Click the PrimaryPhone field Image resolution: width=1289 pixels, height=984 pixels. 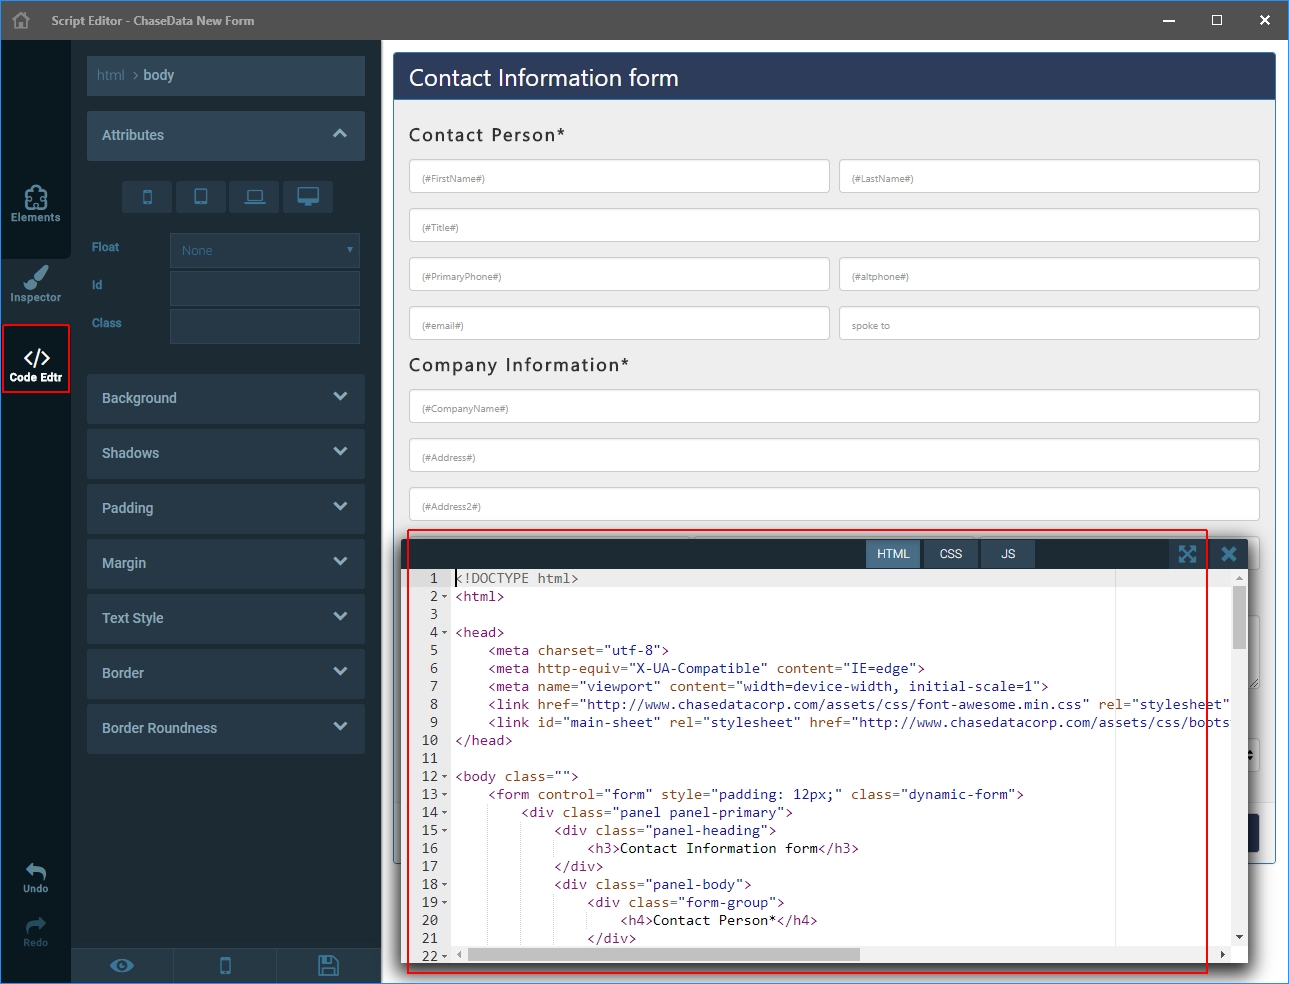pyautogui.click(x=619, y=275)
